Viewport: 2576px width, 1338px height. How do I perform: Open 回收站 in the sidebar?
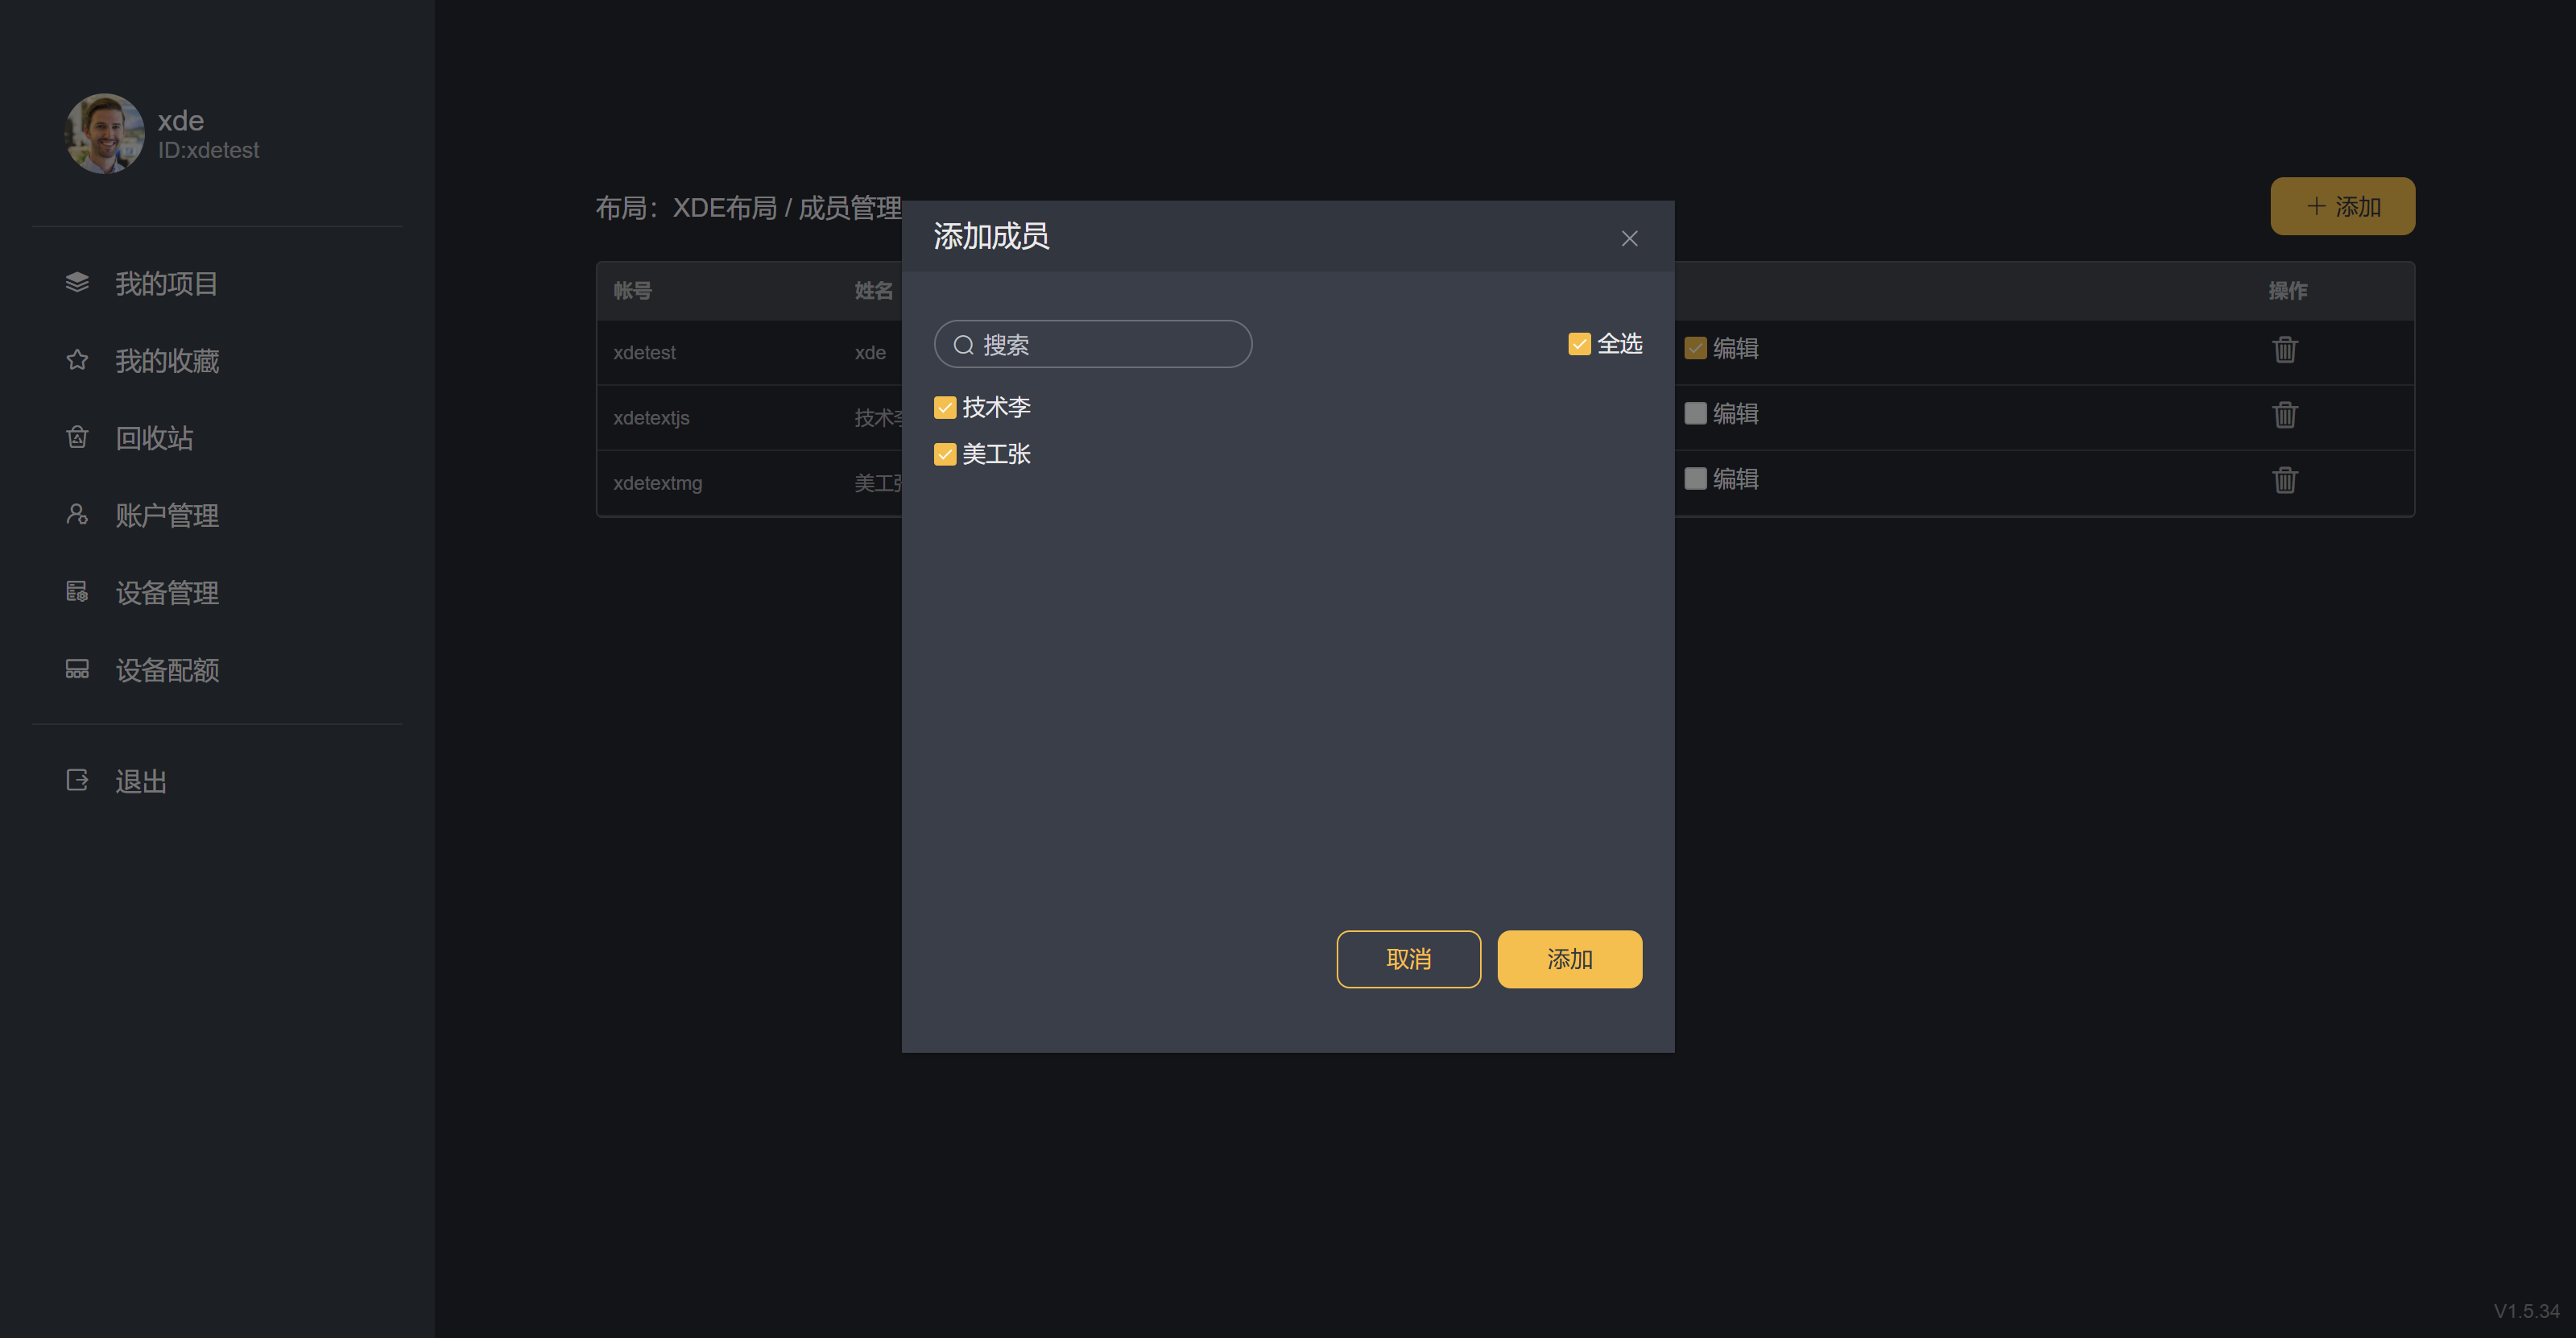click(154, 438)
